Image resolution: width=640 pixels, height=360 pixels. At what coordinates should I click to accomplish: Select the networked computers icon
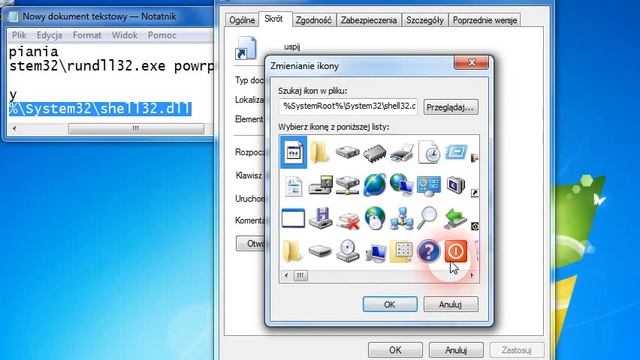click(402, 218)
